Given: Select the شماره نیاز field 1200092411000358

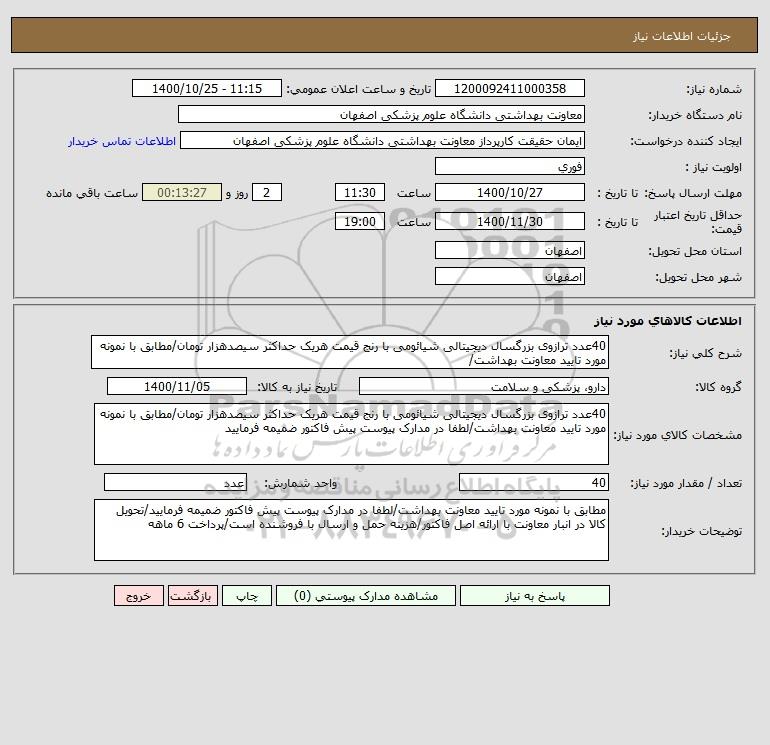Looking at the screenshot, I should (510, 88).
